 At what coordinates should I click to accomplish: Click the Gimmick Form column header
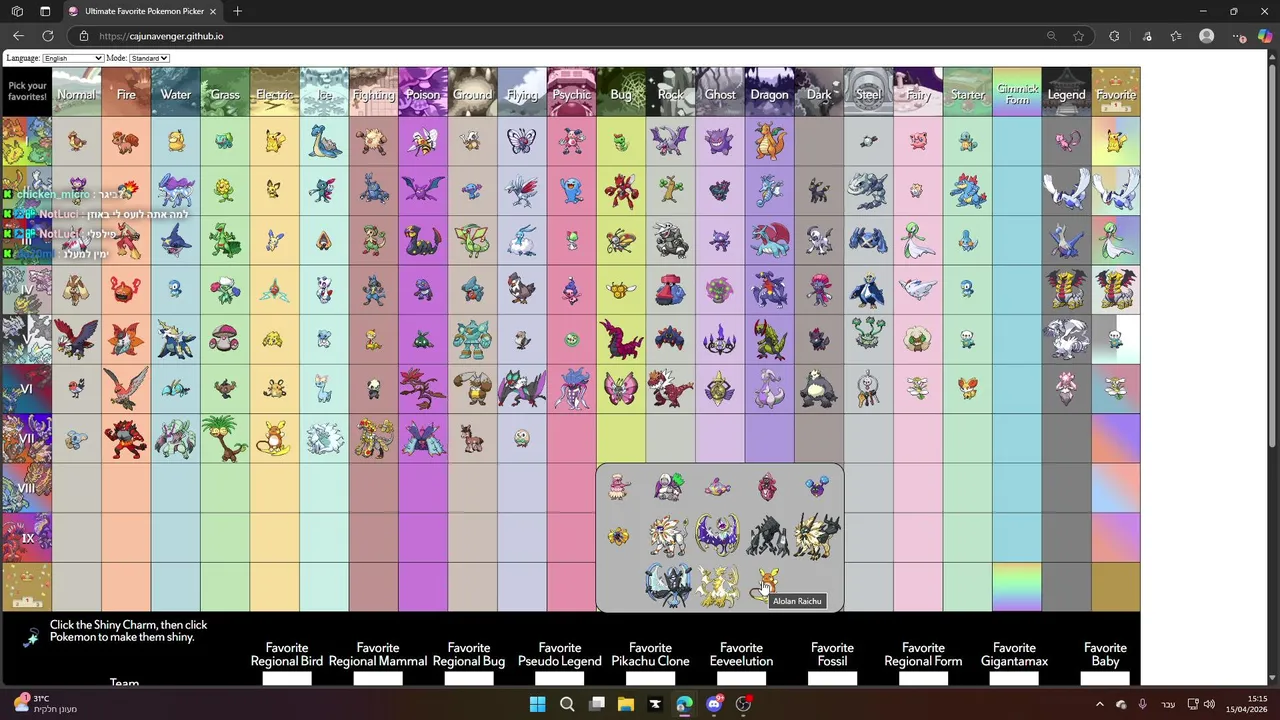[x=1017, y=92]
